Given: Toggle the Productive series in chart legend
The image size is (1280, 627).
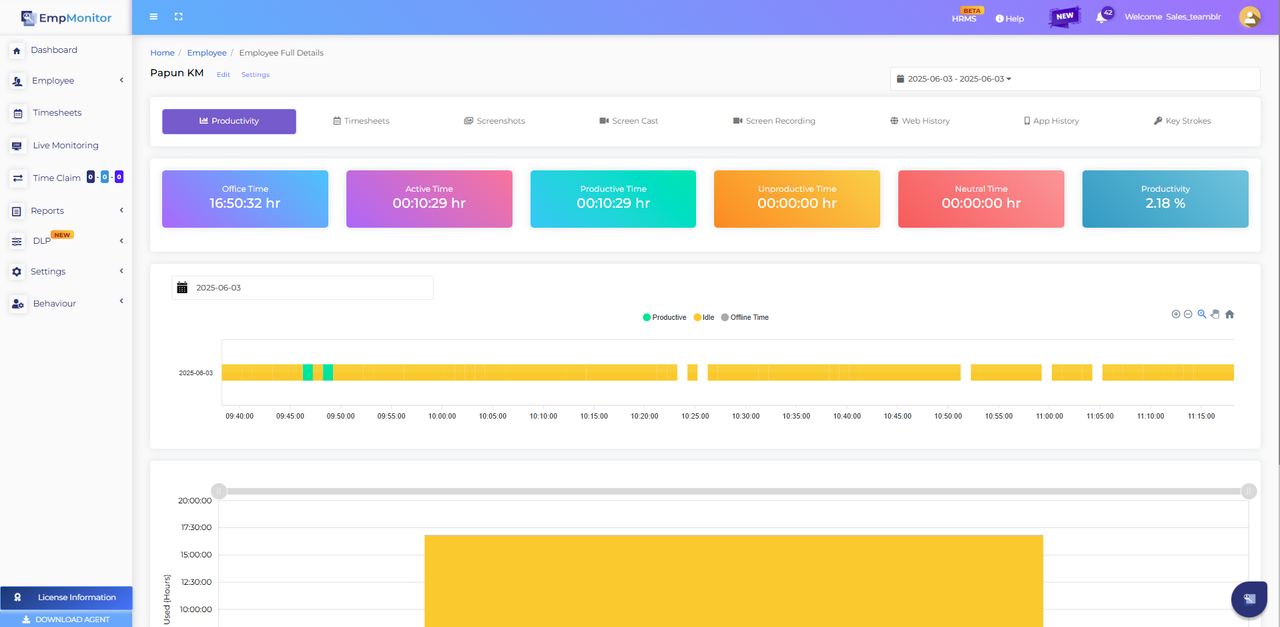Looking at the screenshot, I should click(665, 317).
